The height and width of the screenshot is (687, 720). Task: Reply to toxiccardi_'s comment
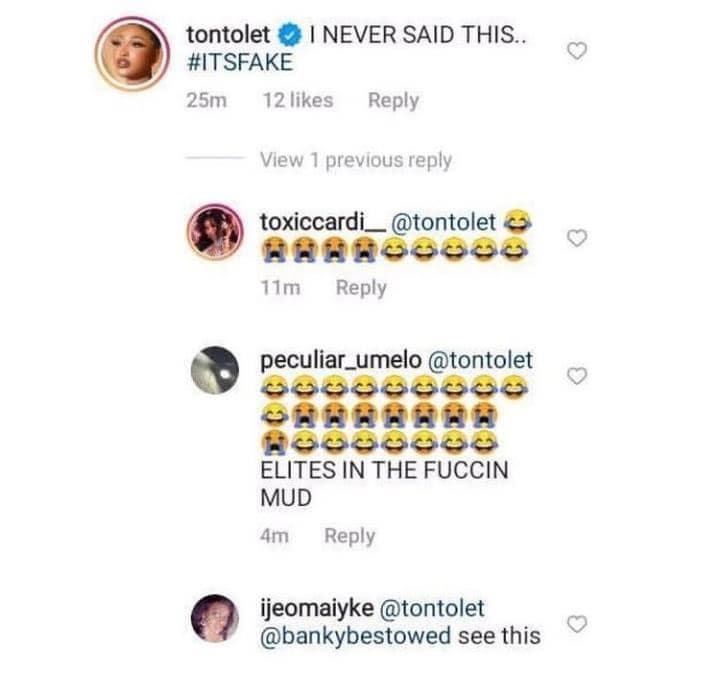361,287
